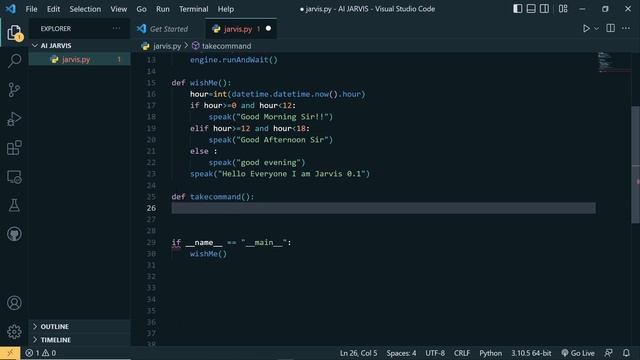Viewport: 640px width, 360px height.
Task: Open the GitHub view in activity bar
Action: [x=14, y=234]
